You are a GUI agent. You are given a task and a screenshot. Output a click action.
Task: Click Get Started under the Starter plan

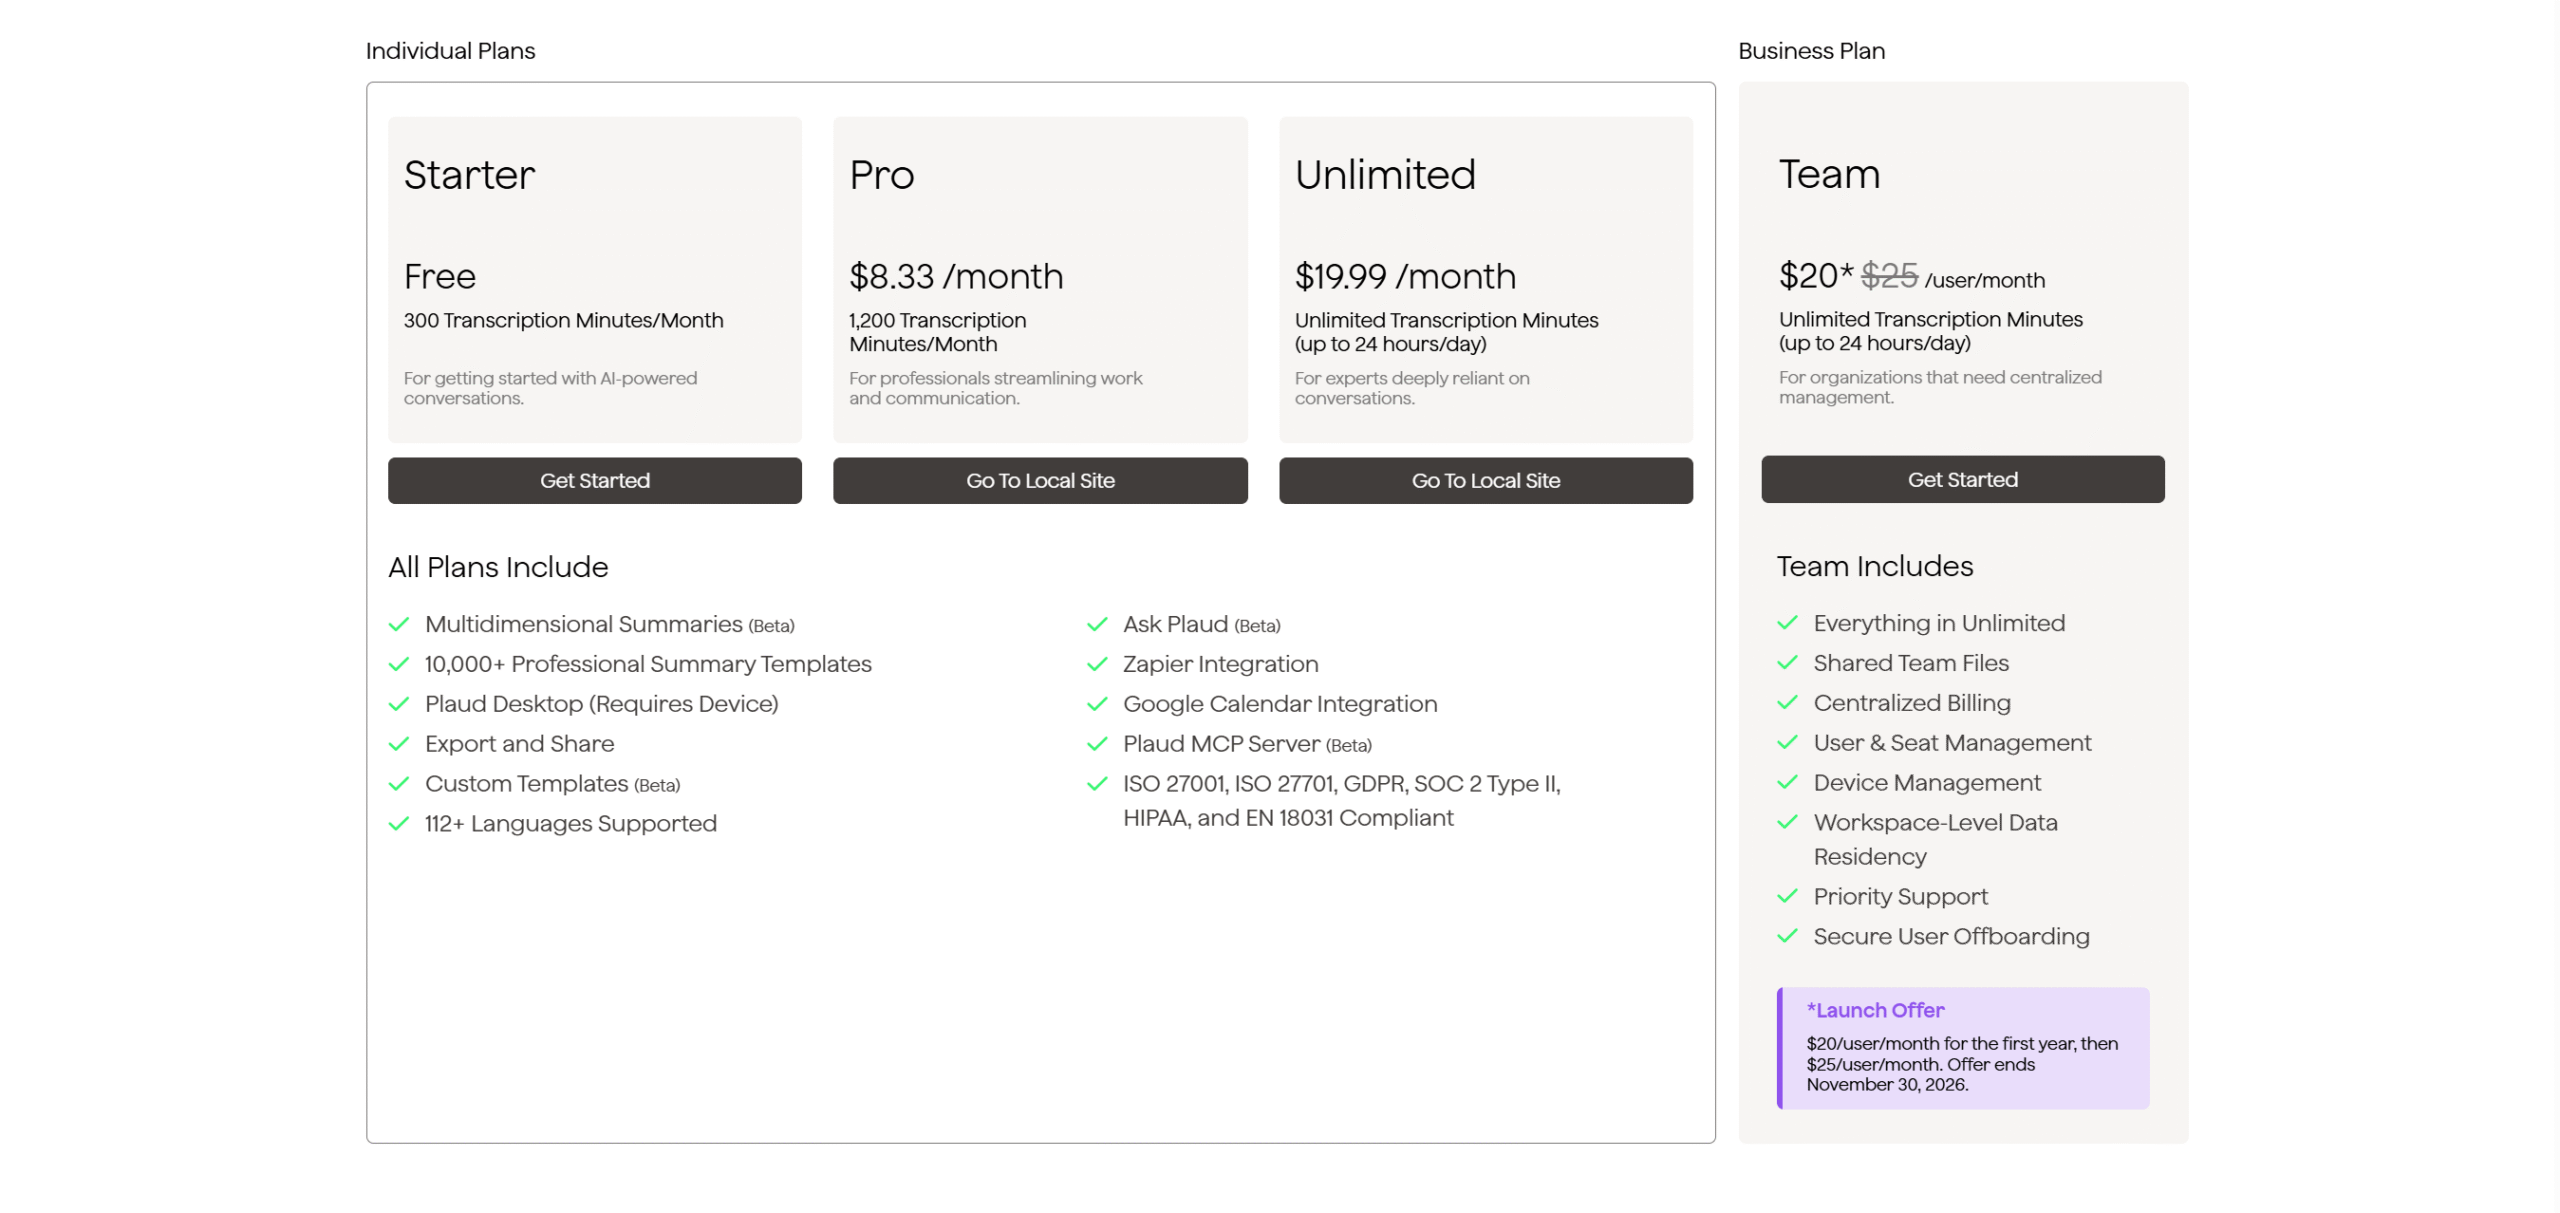pos(594,480)
